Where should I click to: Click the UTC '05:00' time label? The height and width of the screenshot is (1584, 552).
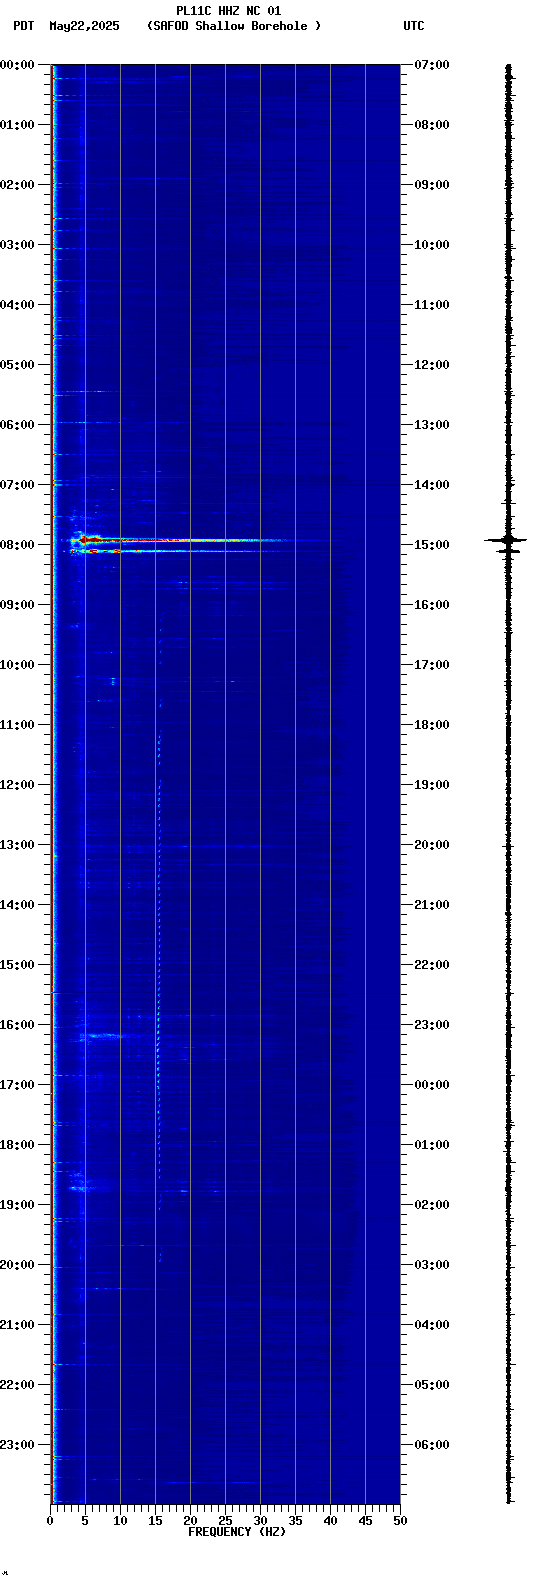coord(432,1385)
